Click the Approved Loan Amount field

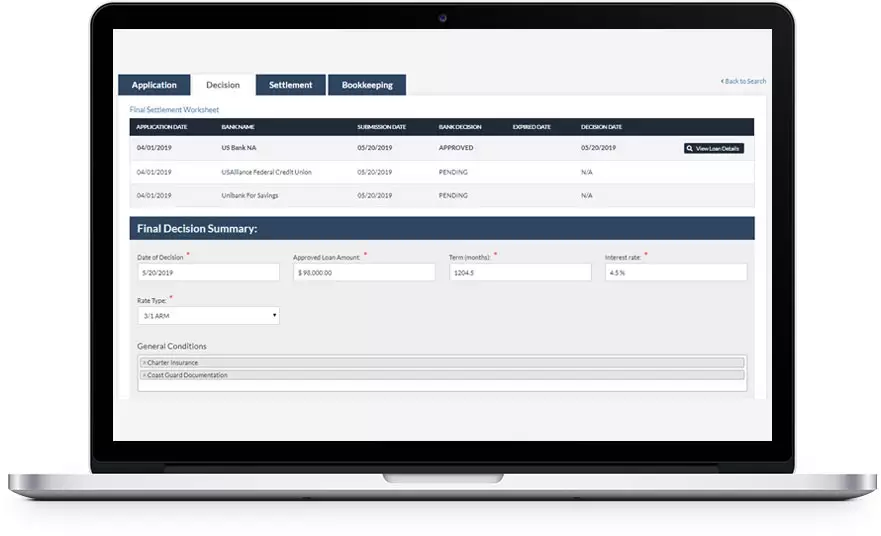coord(364,272)
